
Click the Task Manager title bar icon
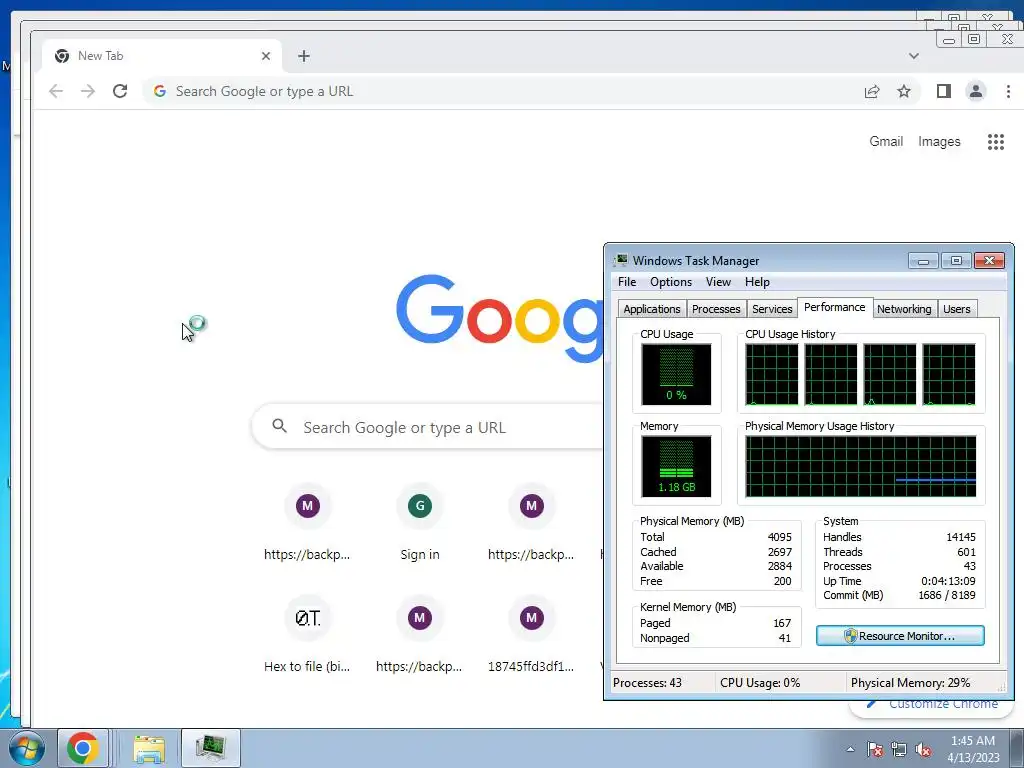pyautogui.click(x=620, y=261)
